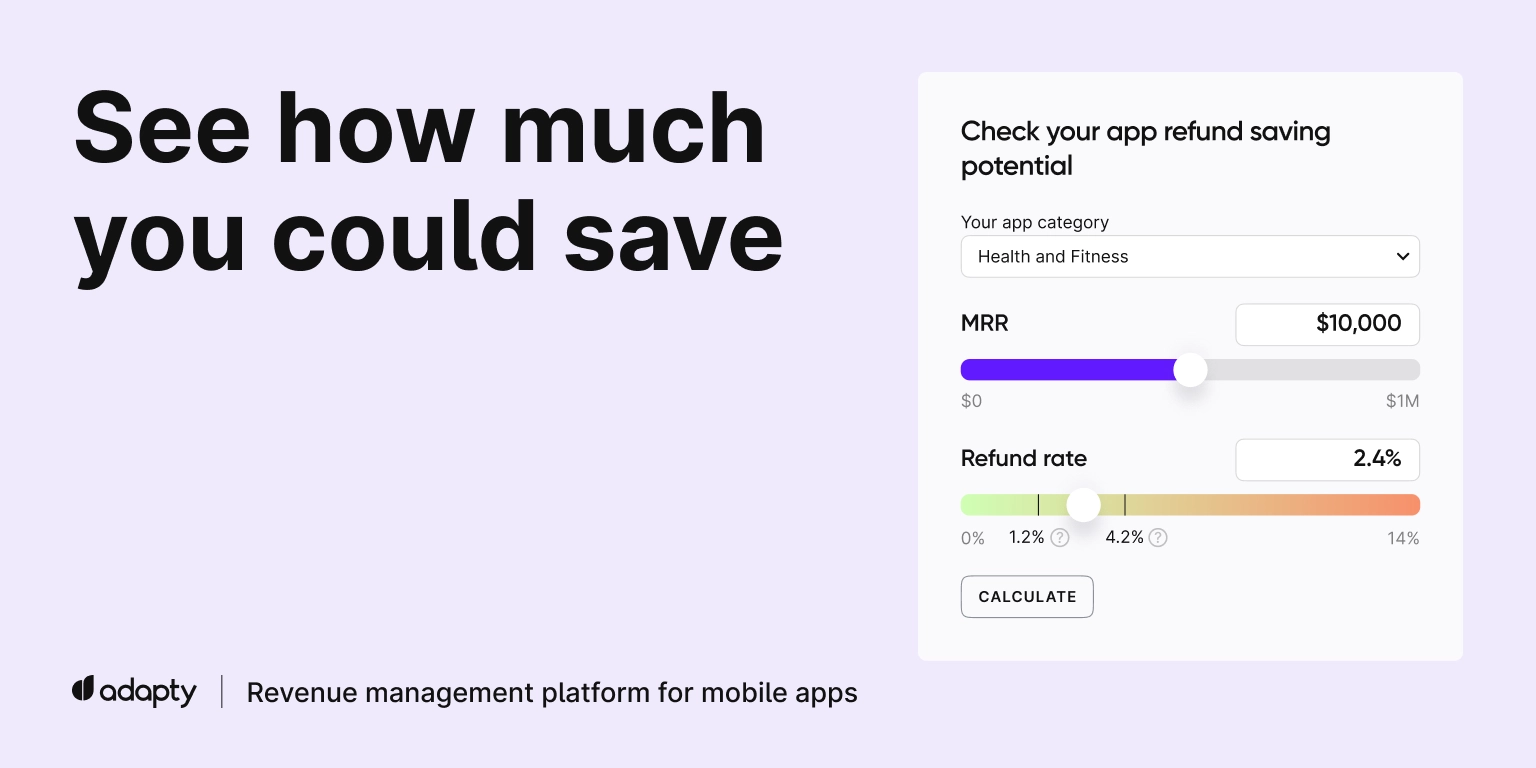Click the 2.4% refund rate input field
1536x768 pixels.
tap(1328, 459)
